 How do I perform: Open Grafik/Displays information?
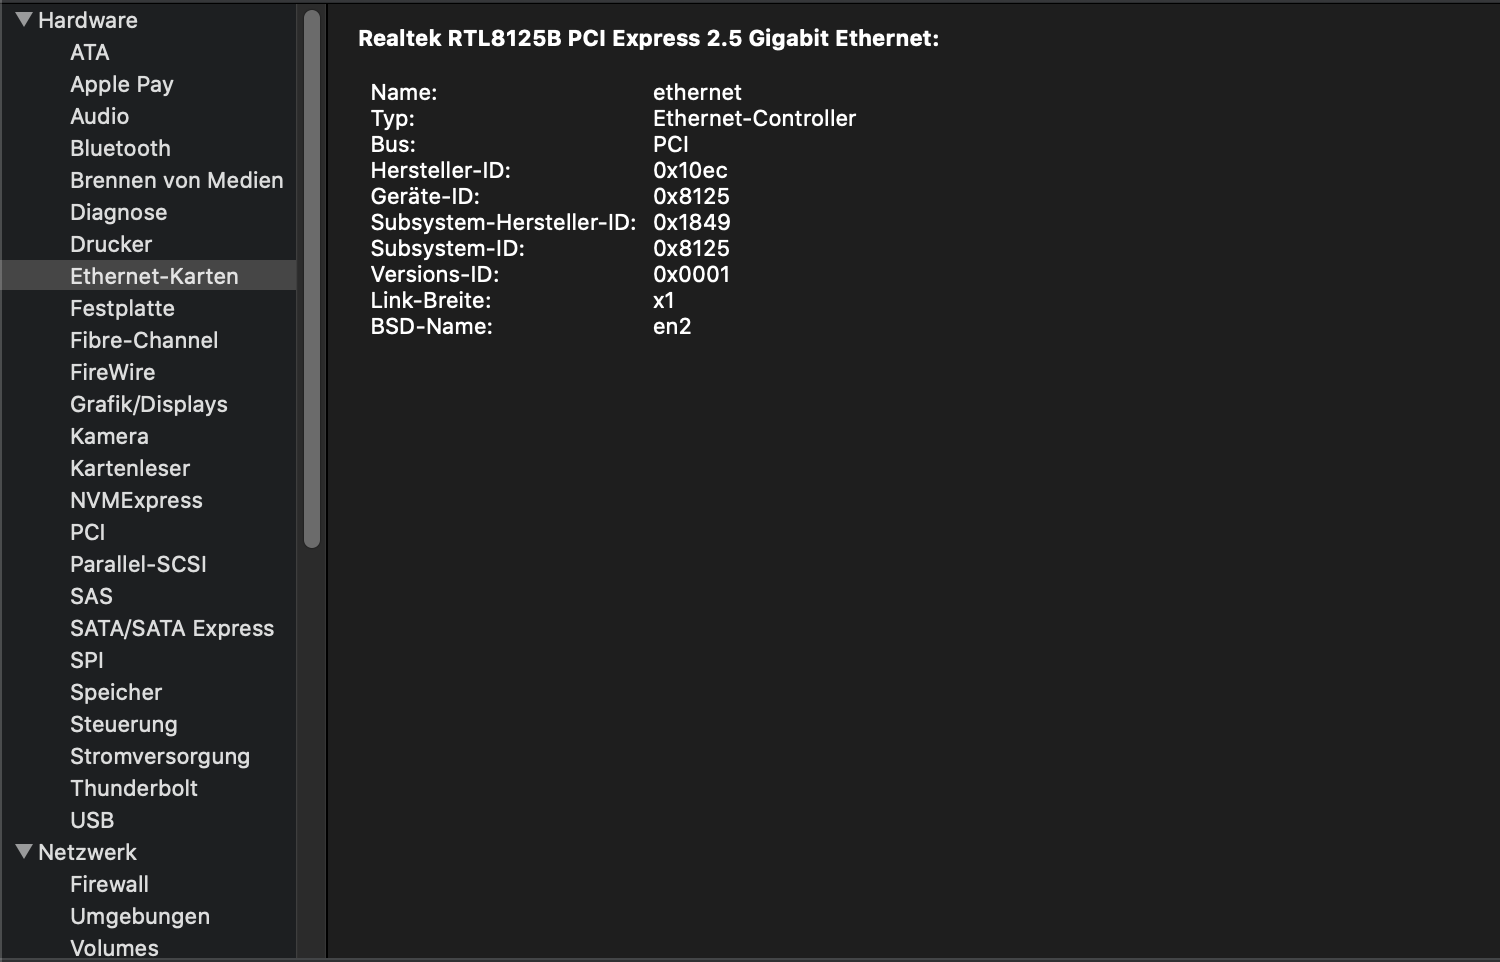(148, 404)
